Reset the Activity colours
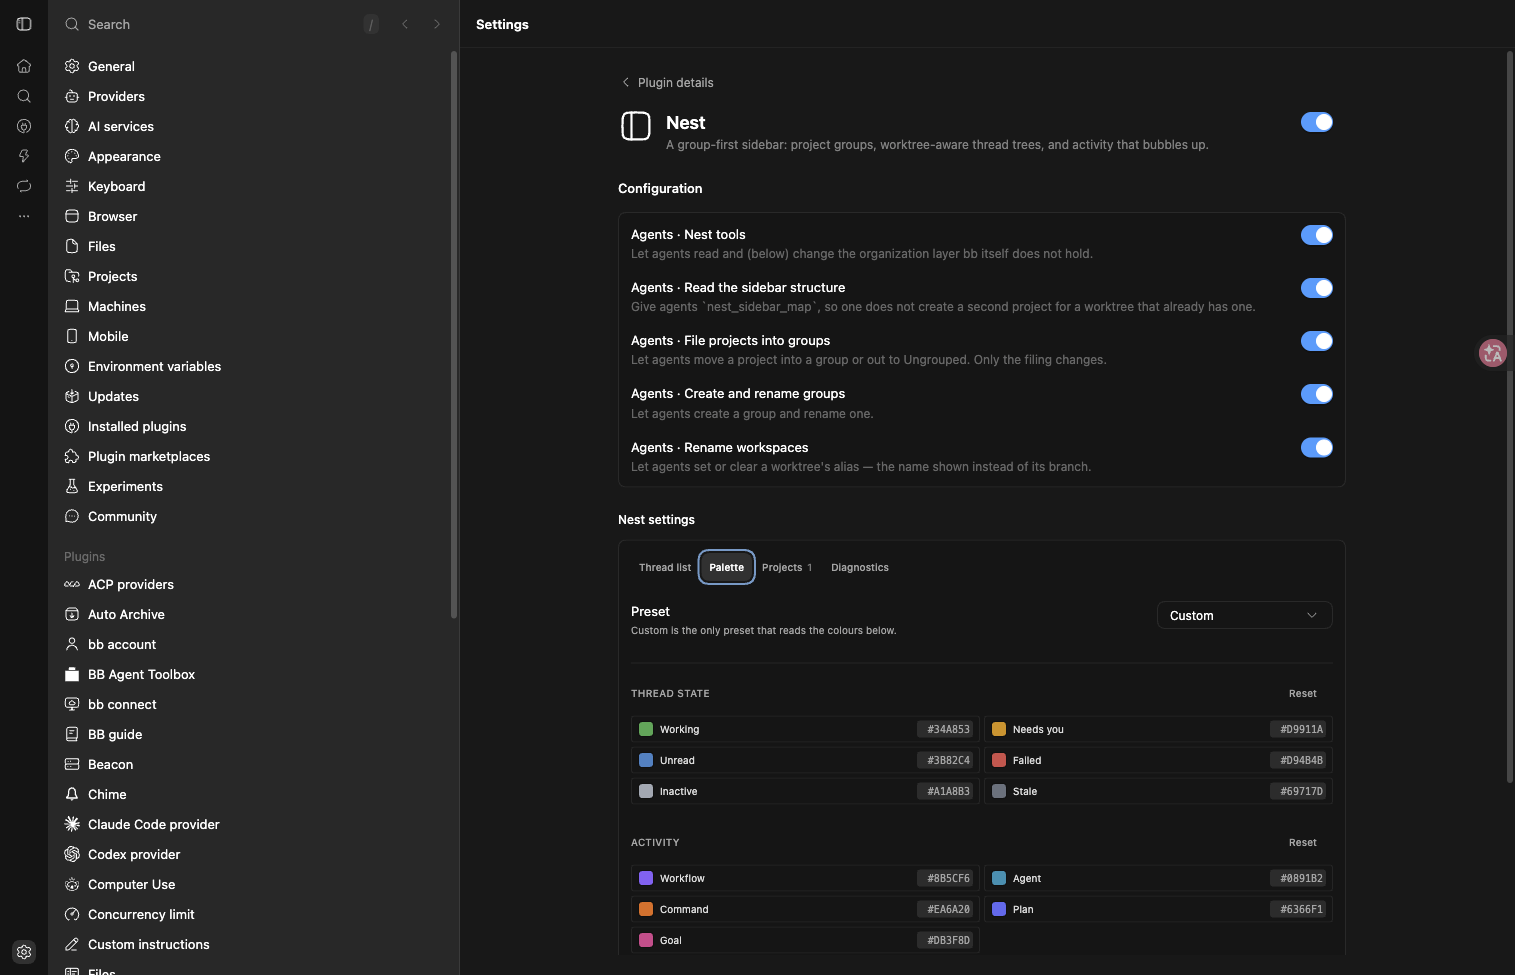Screen dimensions: 1515x975 click(1302, 842)
